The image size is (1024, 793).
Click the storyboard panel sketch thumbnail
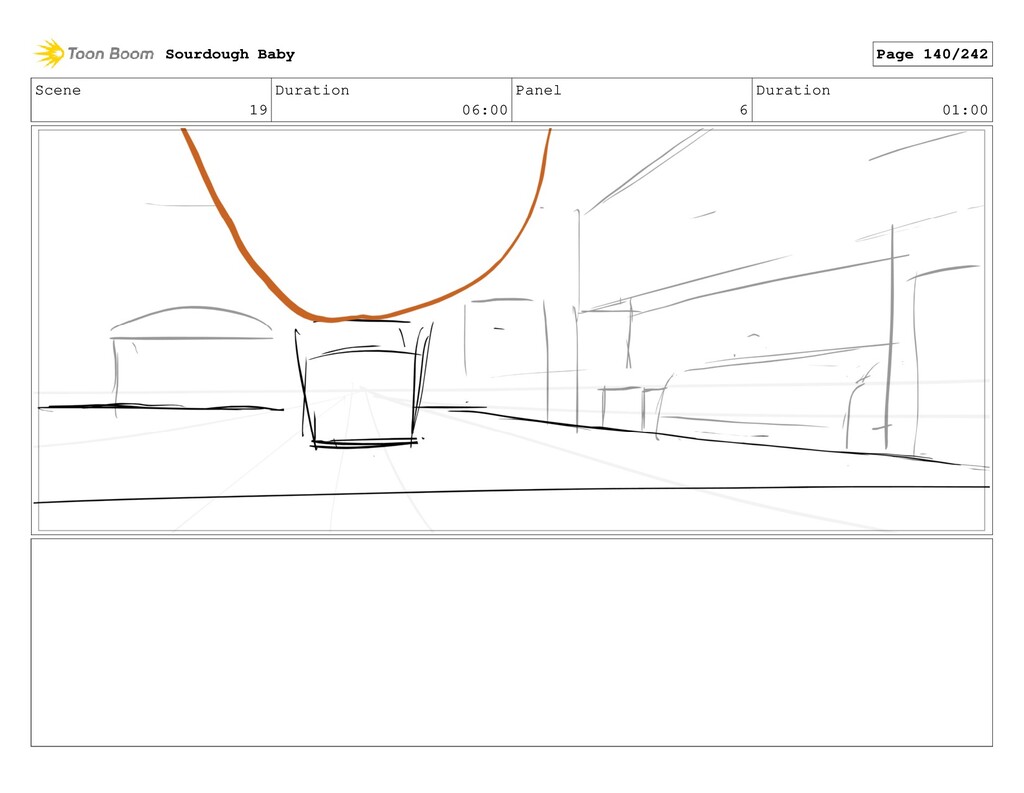511,330
